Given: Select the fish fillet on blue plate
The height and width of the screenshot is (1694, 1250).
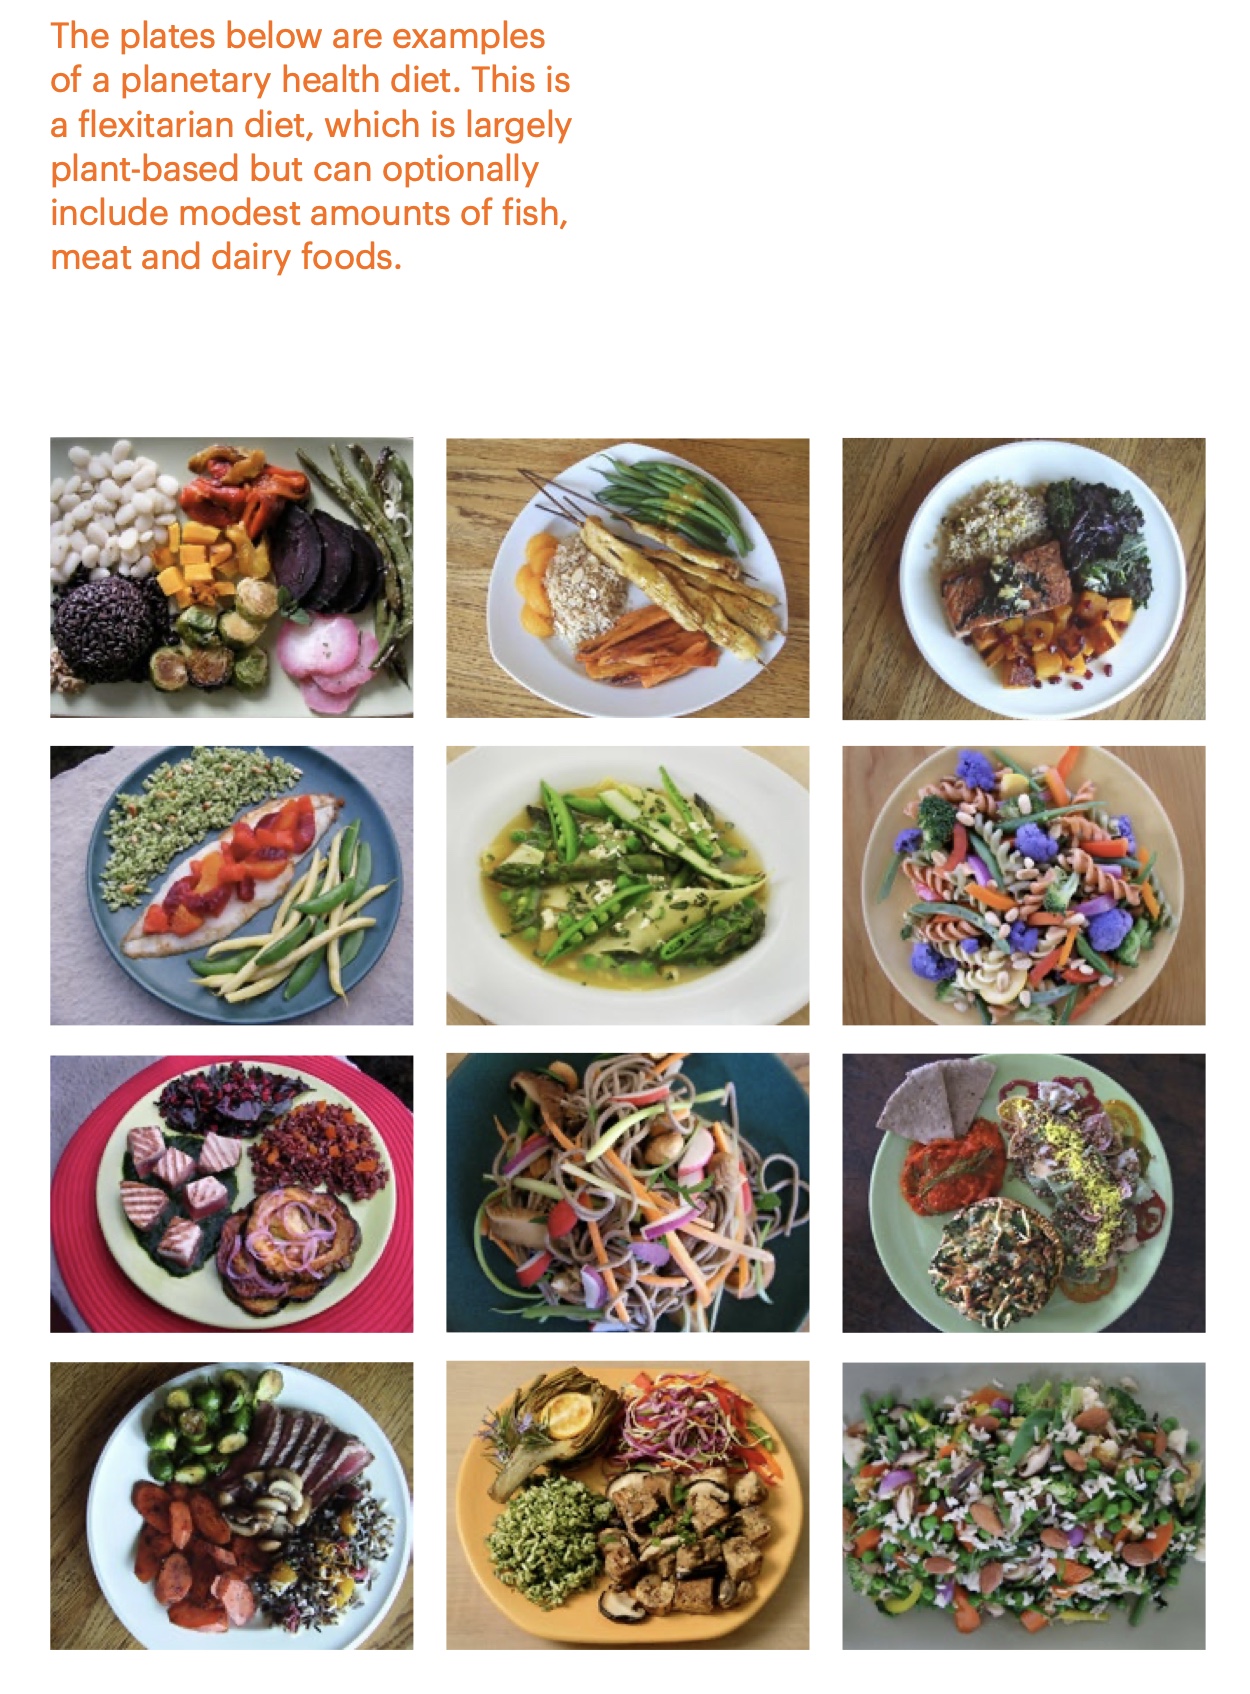Looking at the screenshot, I should [231, 885].
